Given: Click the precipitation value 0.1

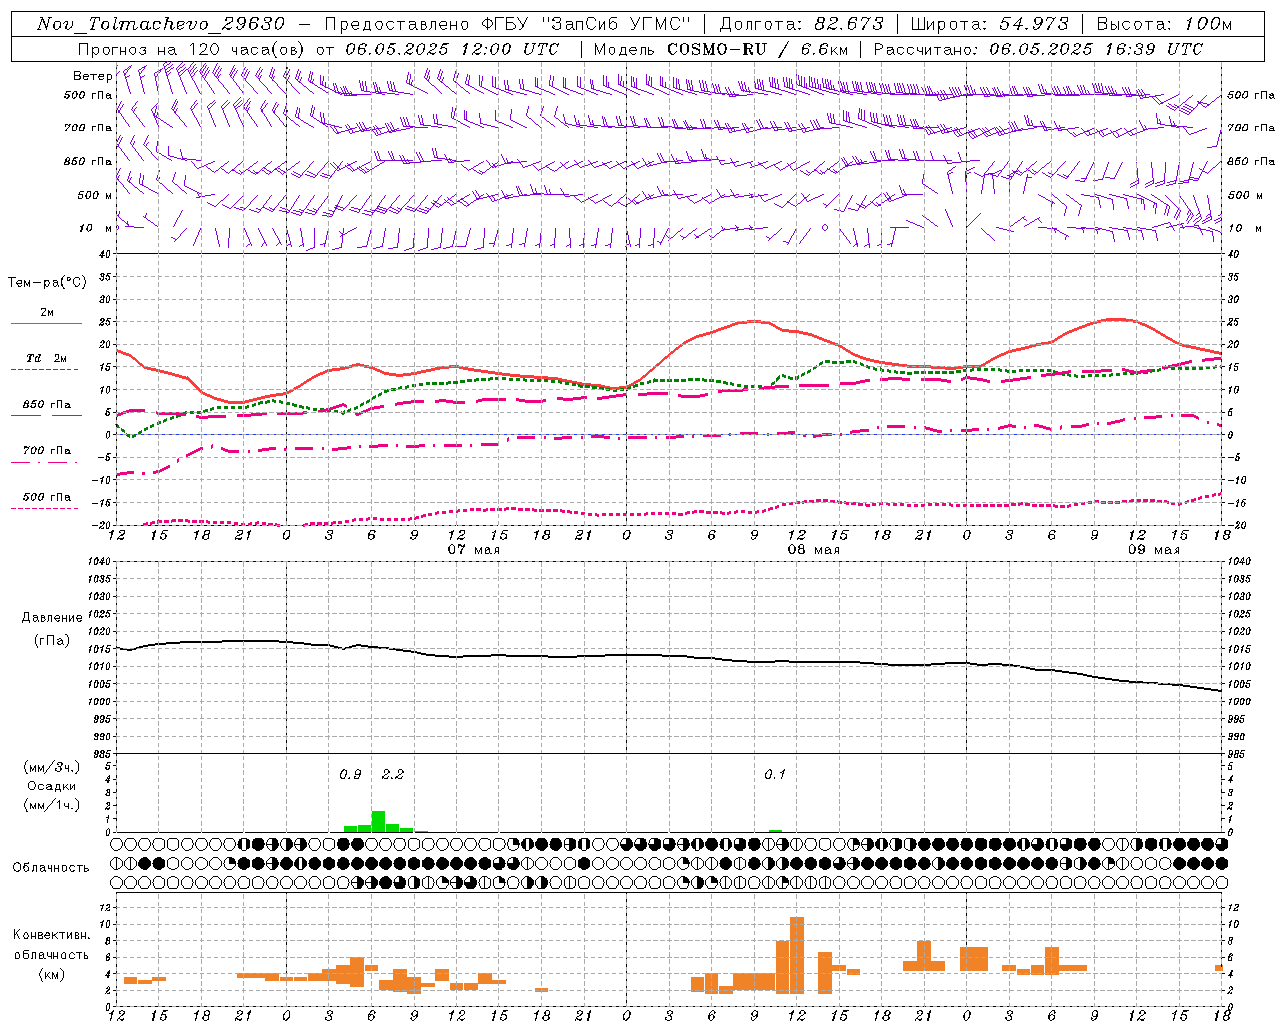Looking at the screenshot, I should click(x=775, y=774).
